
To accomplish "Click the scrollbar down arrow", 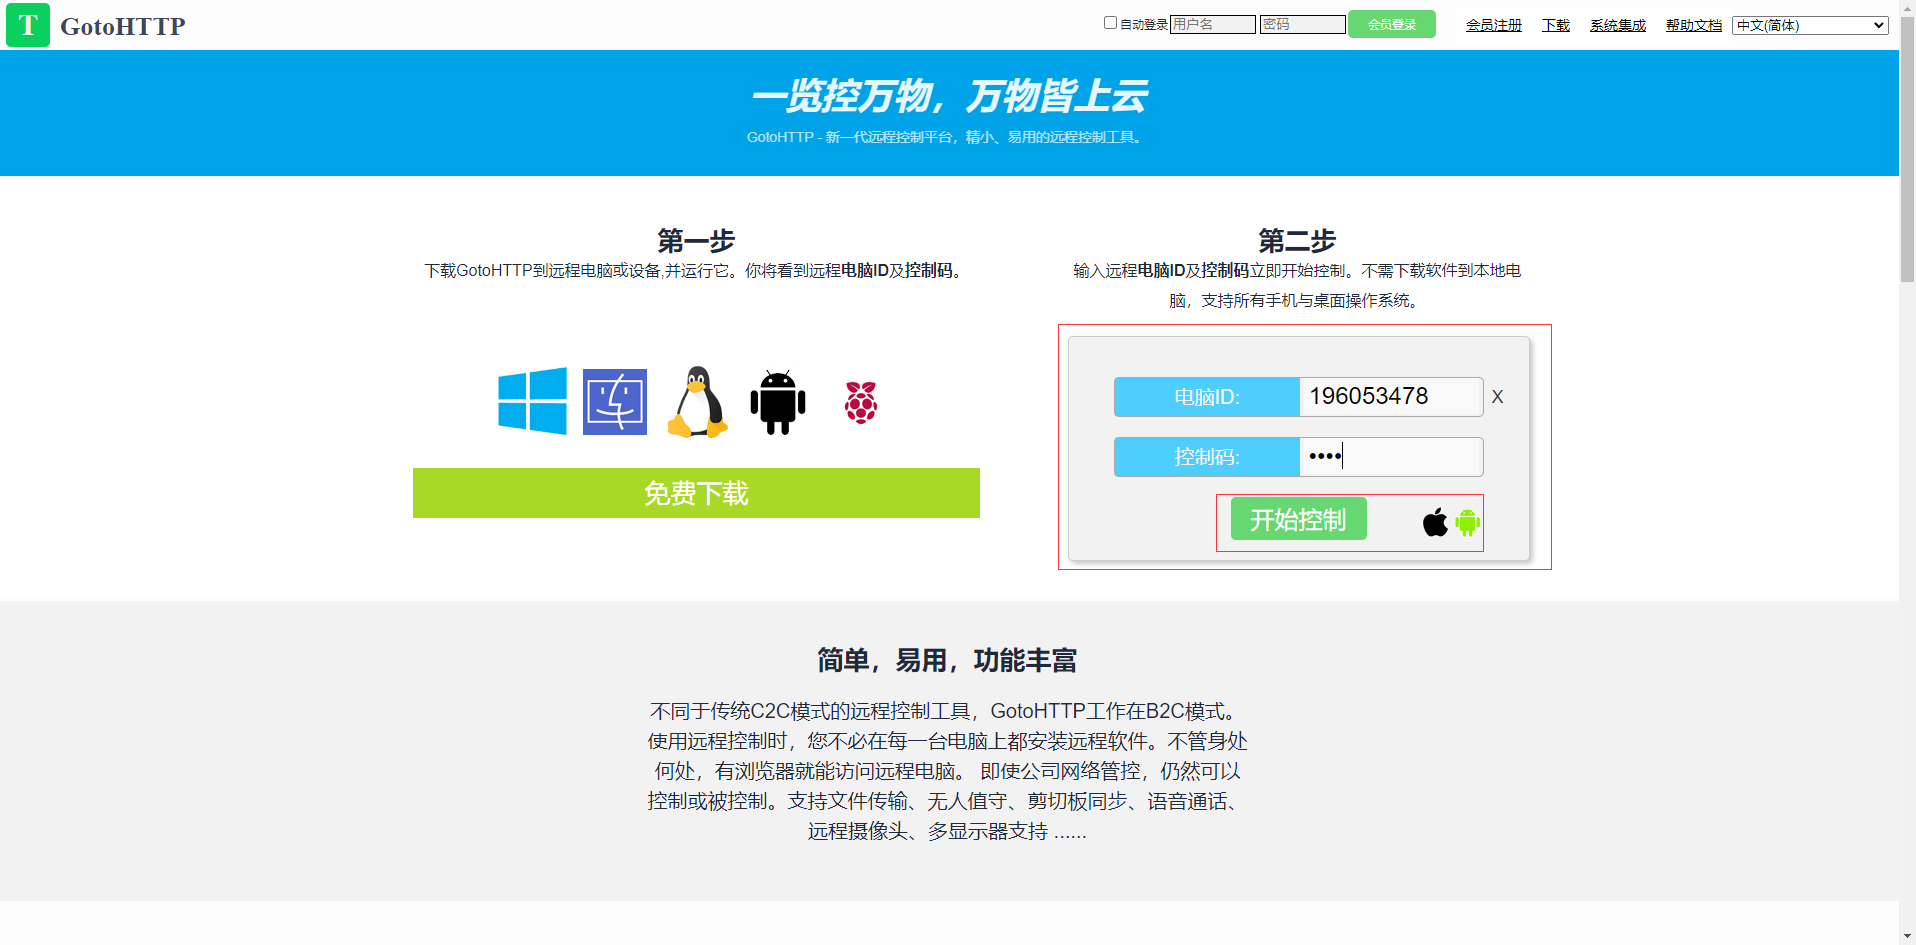I will [x=1907, y=936].
